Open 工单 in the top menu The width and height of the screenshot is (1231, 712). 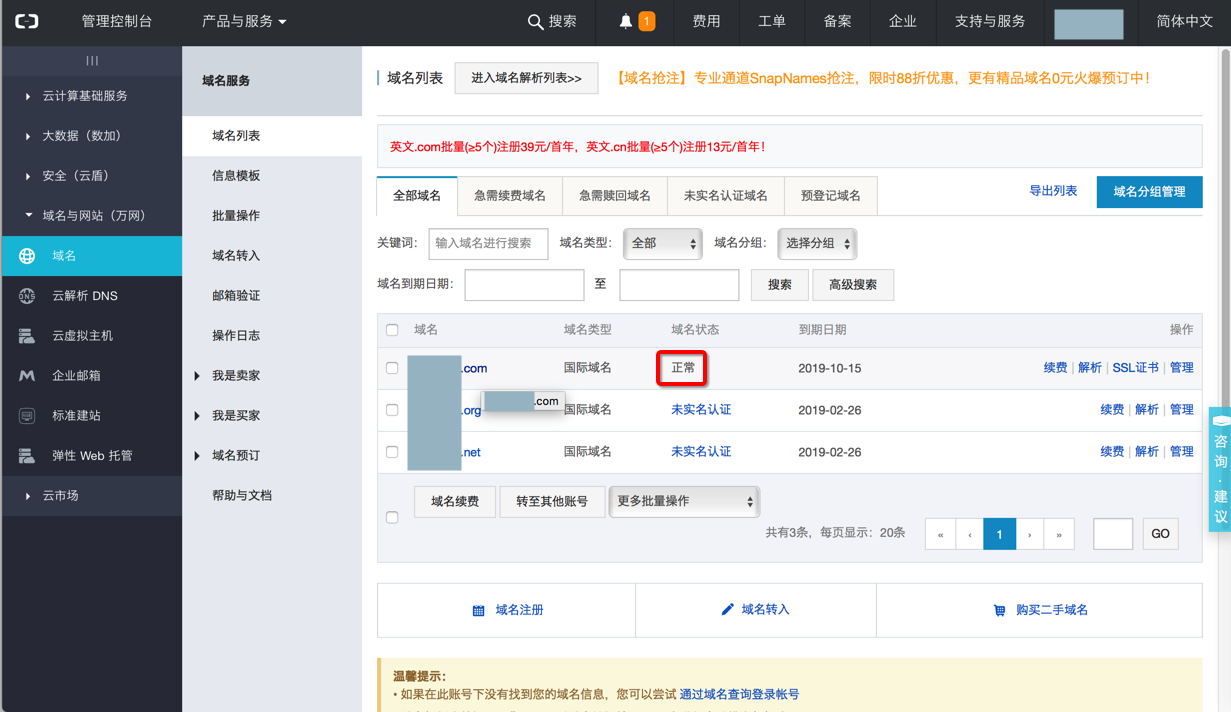click(772, 22)
